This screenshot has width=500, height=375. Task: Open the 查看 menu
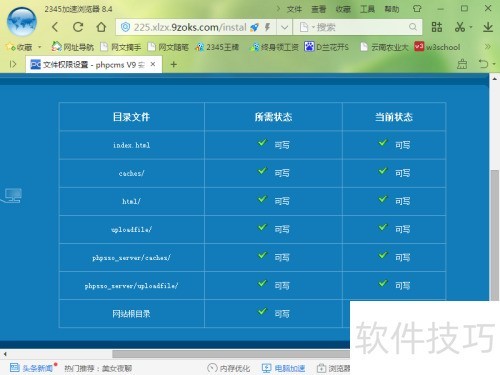point(319,9)
